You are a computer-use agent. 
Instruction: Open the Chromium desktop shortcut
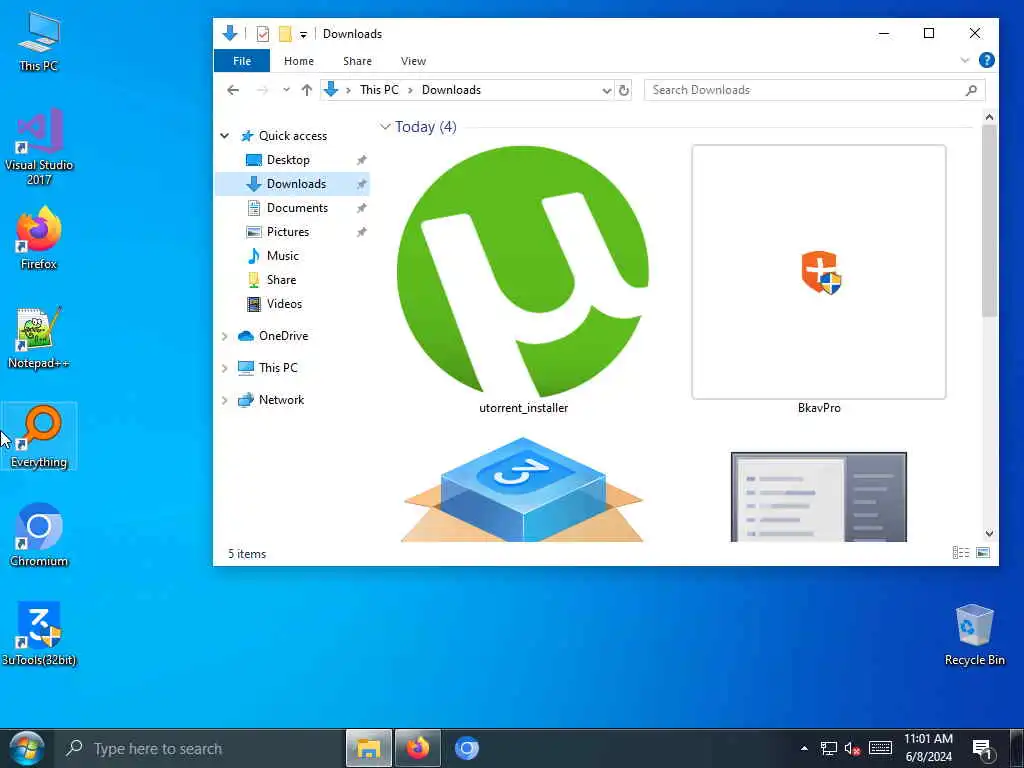click(39, 535)
